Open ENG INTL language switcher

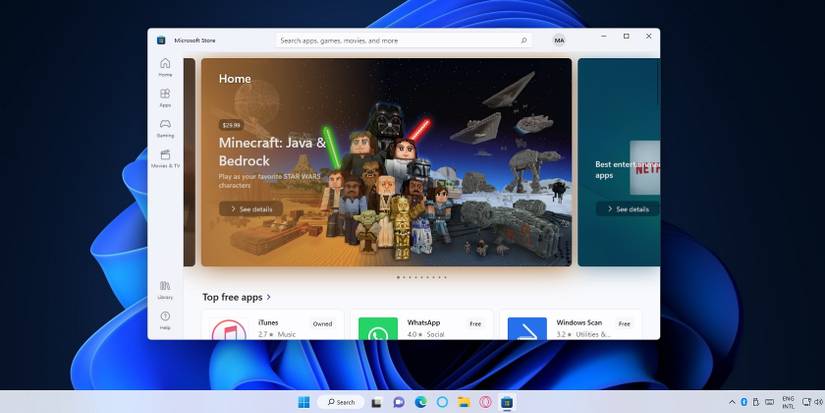788,402
